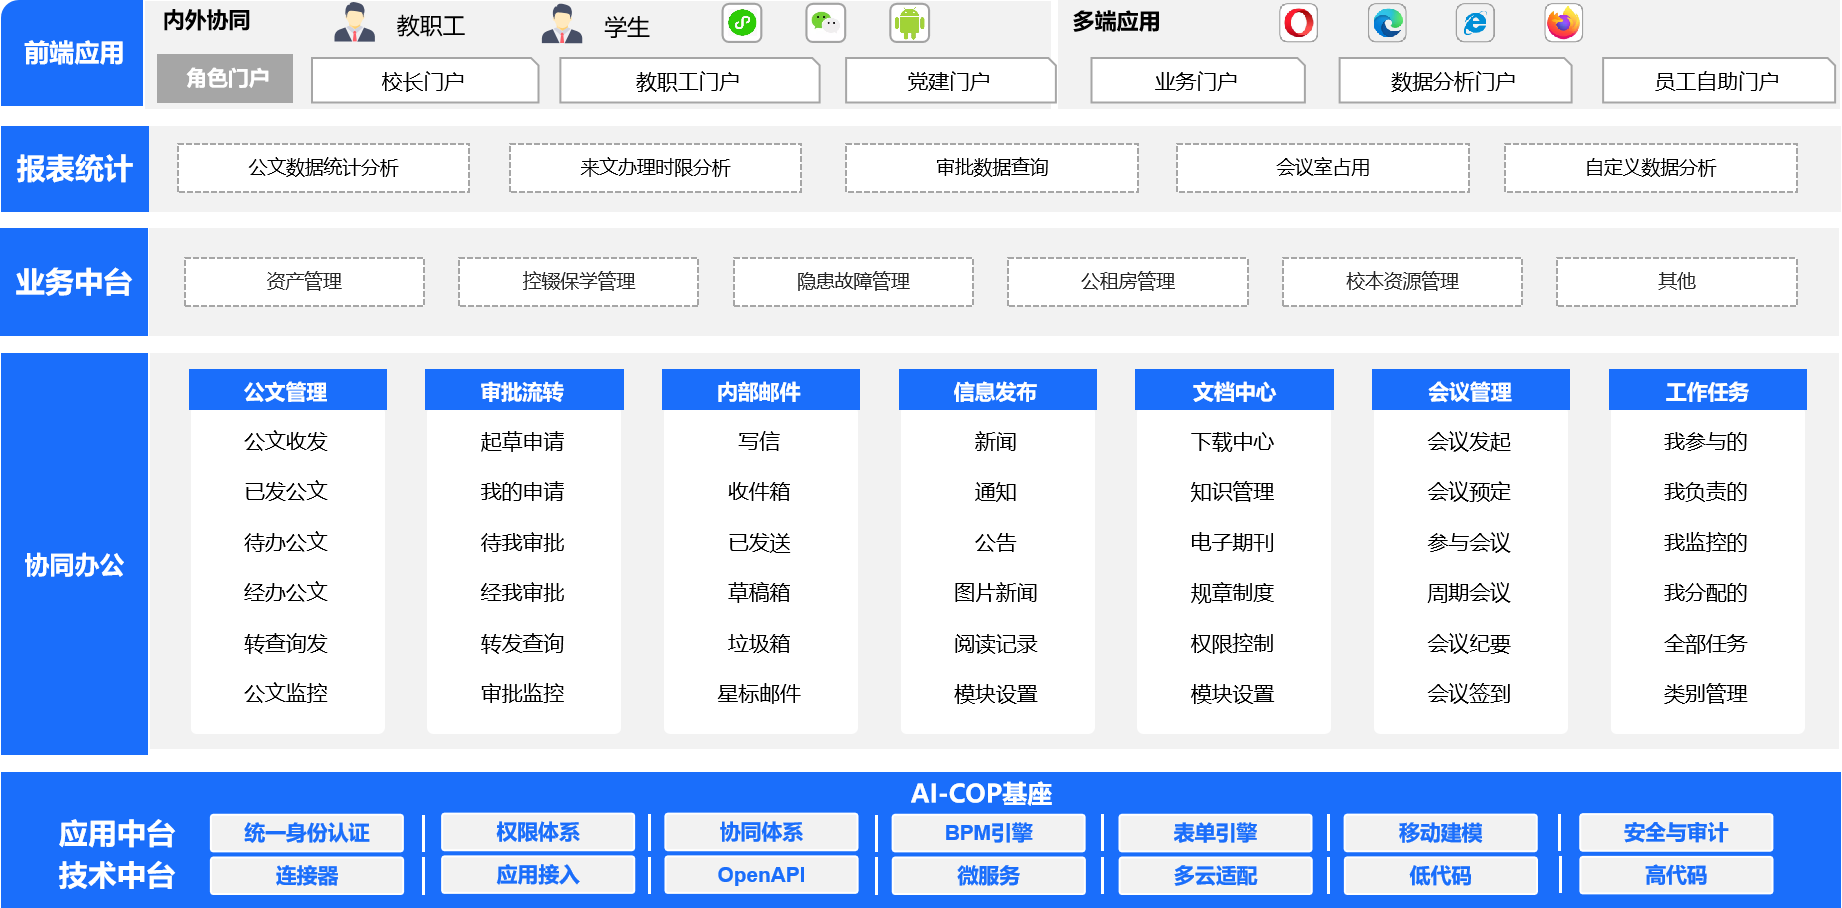Click the WeChat icon
The image size is (1842, 908).
point(825,23)
